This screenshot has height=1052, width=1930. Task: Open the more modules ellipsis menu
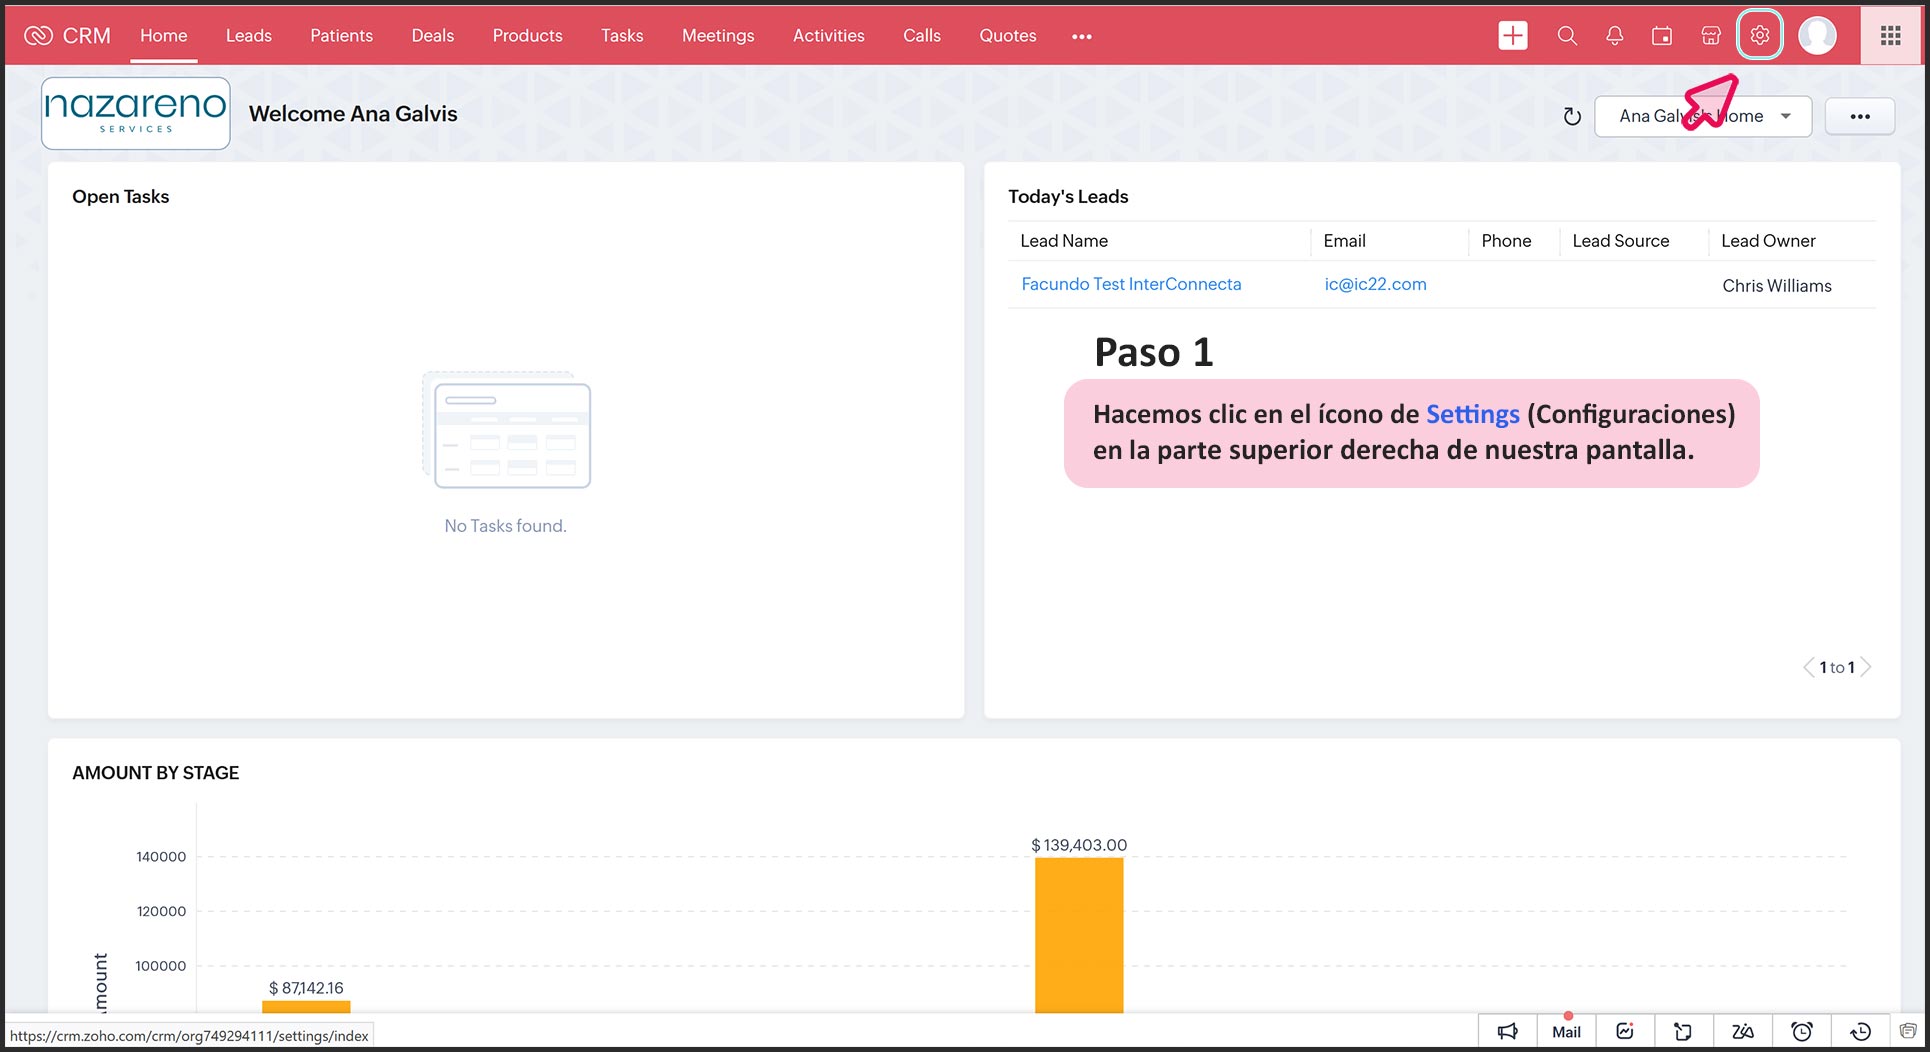pyautogui.click(x=1081, y=37)
